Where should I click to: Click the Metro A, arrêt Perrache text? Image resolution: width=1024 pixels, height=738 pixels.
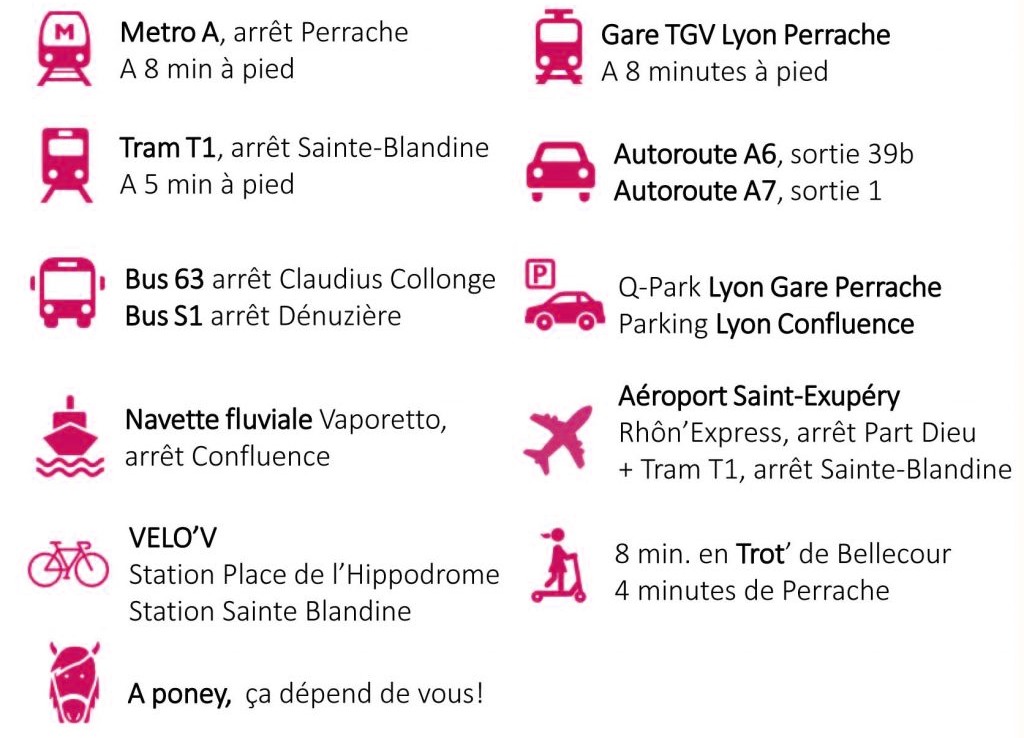(264, 32)
